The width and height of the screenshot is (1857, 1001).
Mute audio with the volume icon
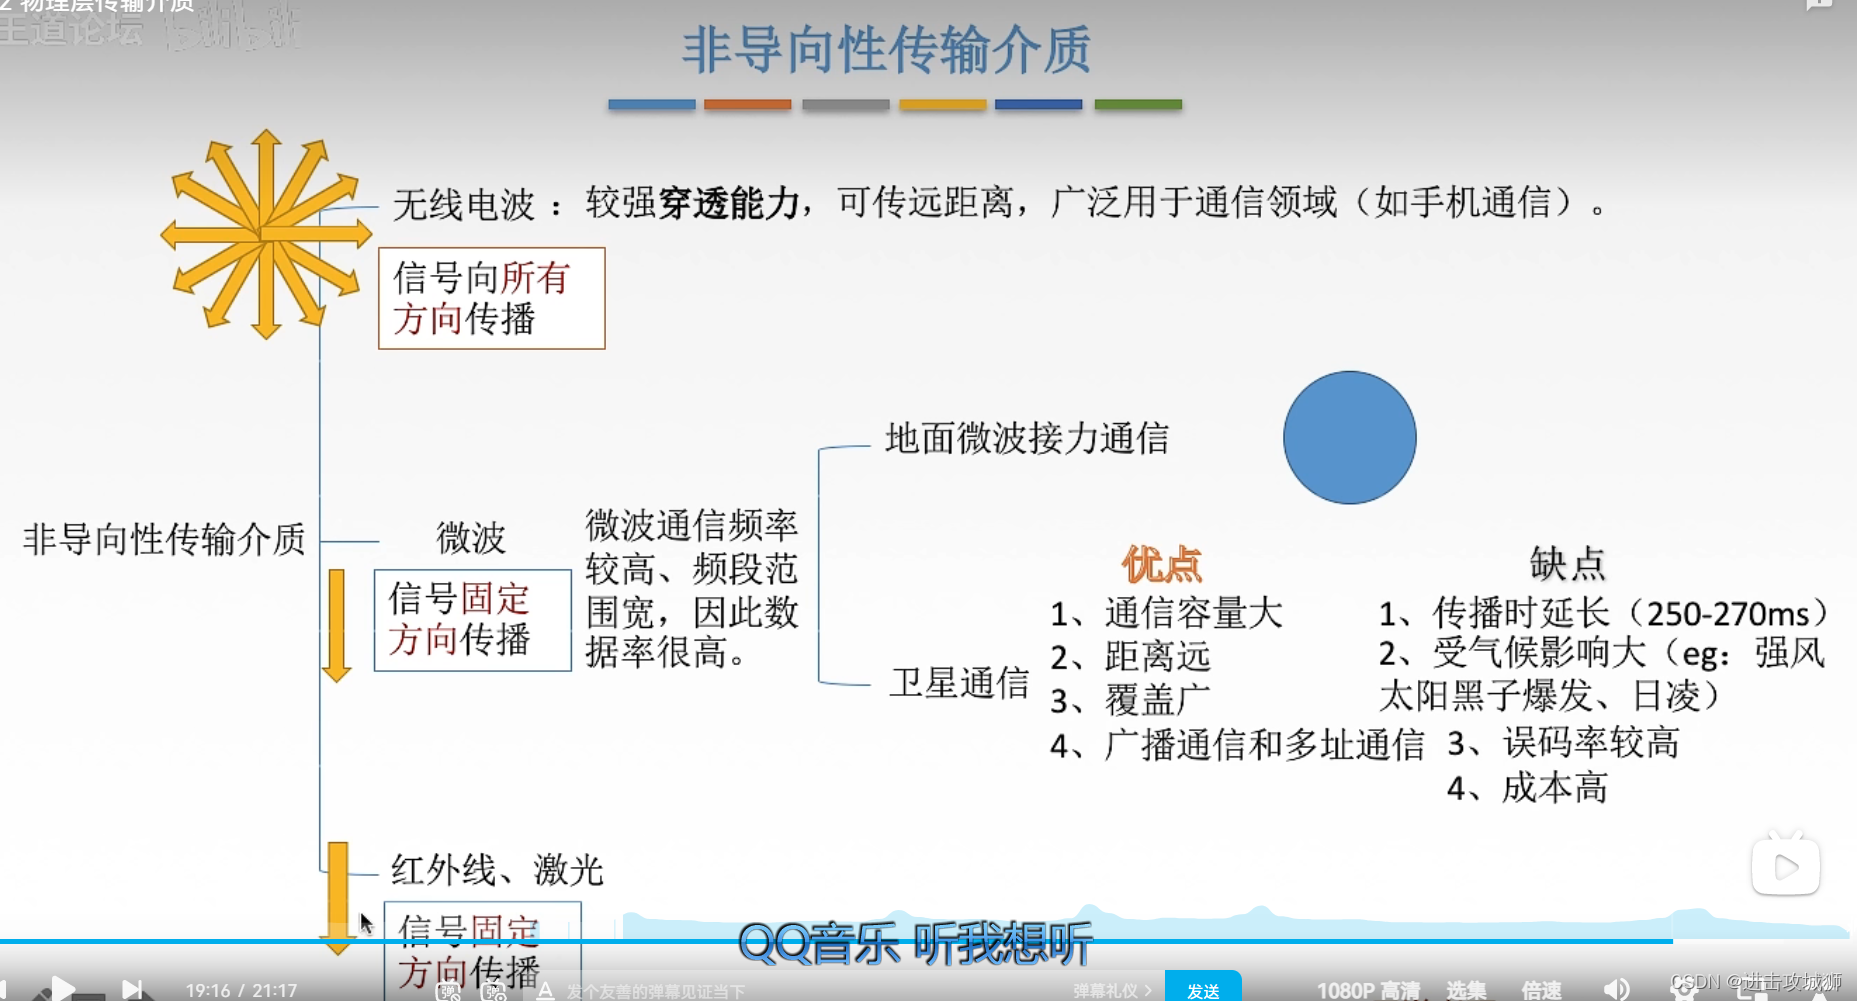click(x=1615, y=990)
